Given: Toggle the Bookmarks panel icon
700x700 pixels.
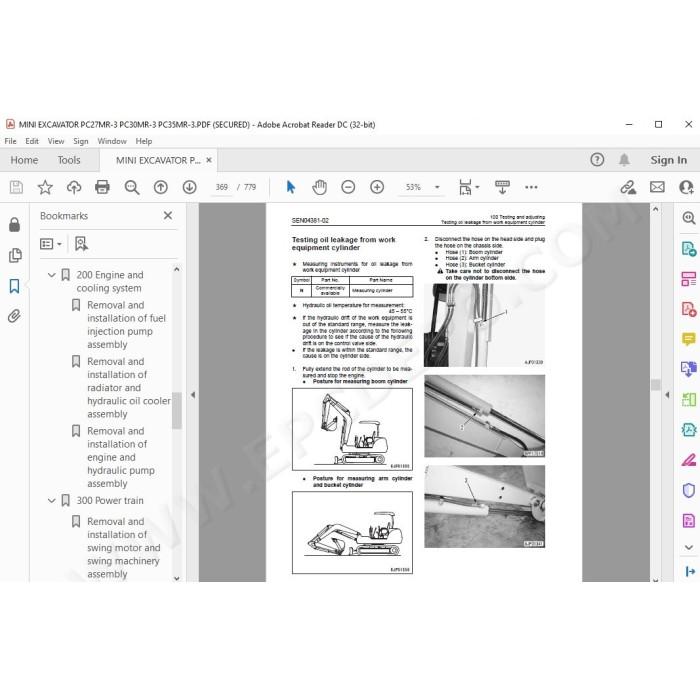Looking at the screenshot, I should [14, 286].
